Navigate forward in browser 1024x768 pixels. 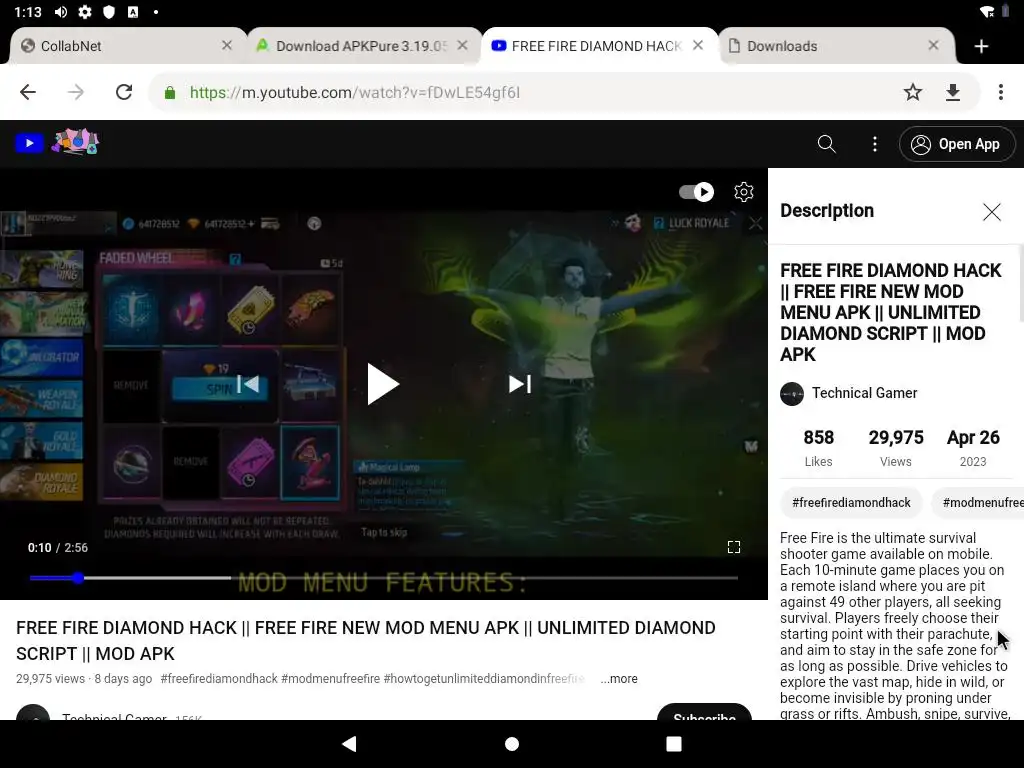pos(76,92)
